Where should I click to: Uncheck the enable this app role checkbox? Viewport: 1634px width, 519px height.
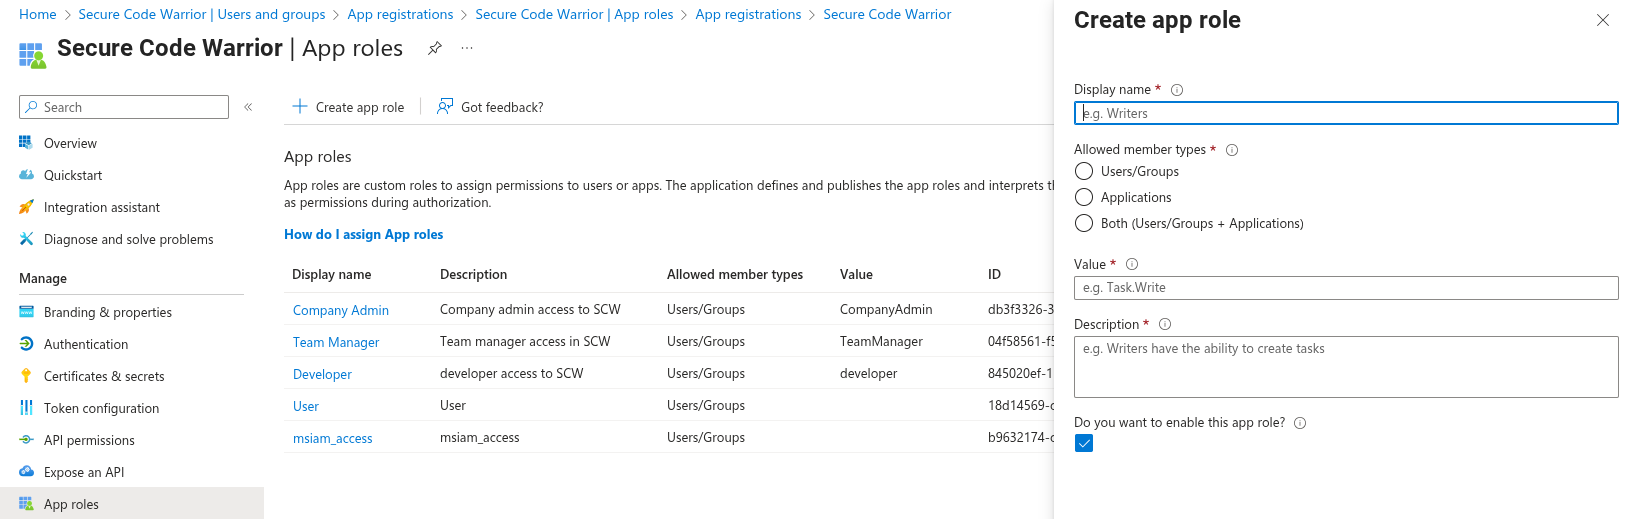[x=1084, y=444]
